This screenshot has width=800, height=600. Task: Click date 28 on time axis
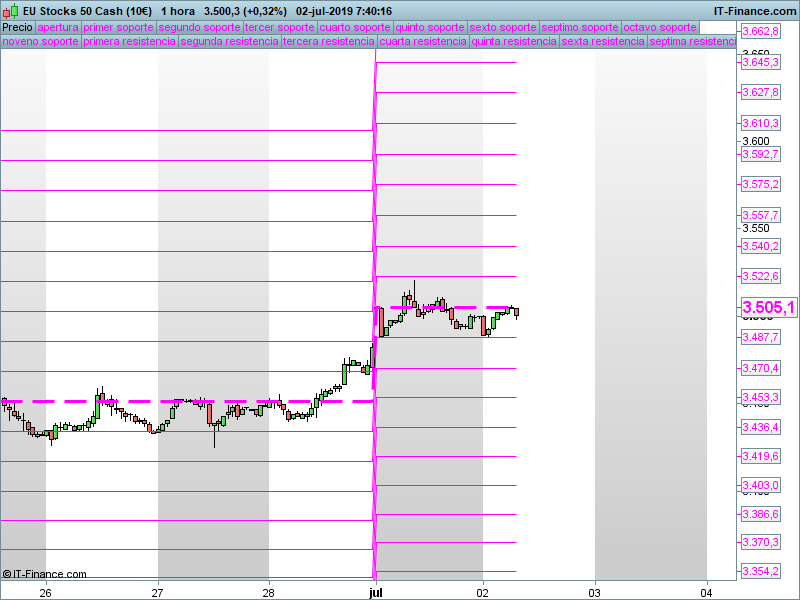point(268,593)
